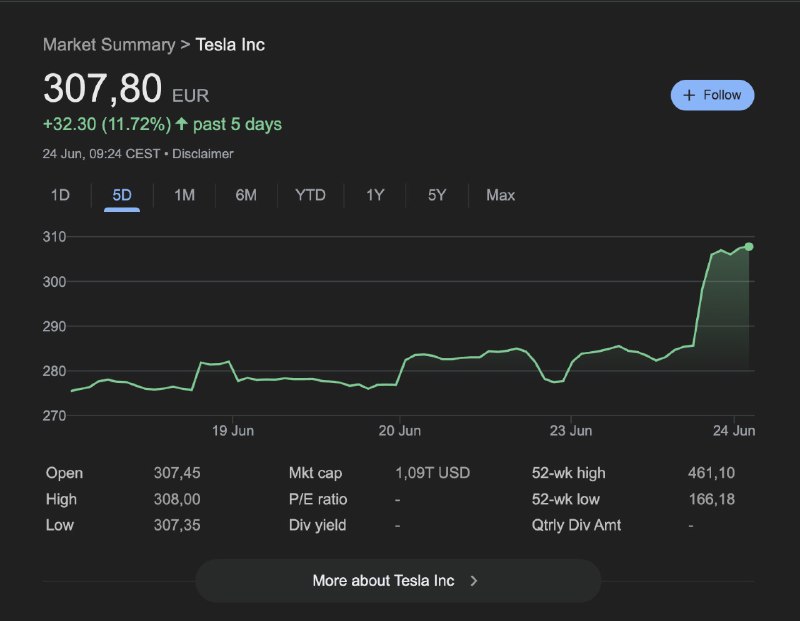Switch chart to 6M range

click(x=246, y=195)
